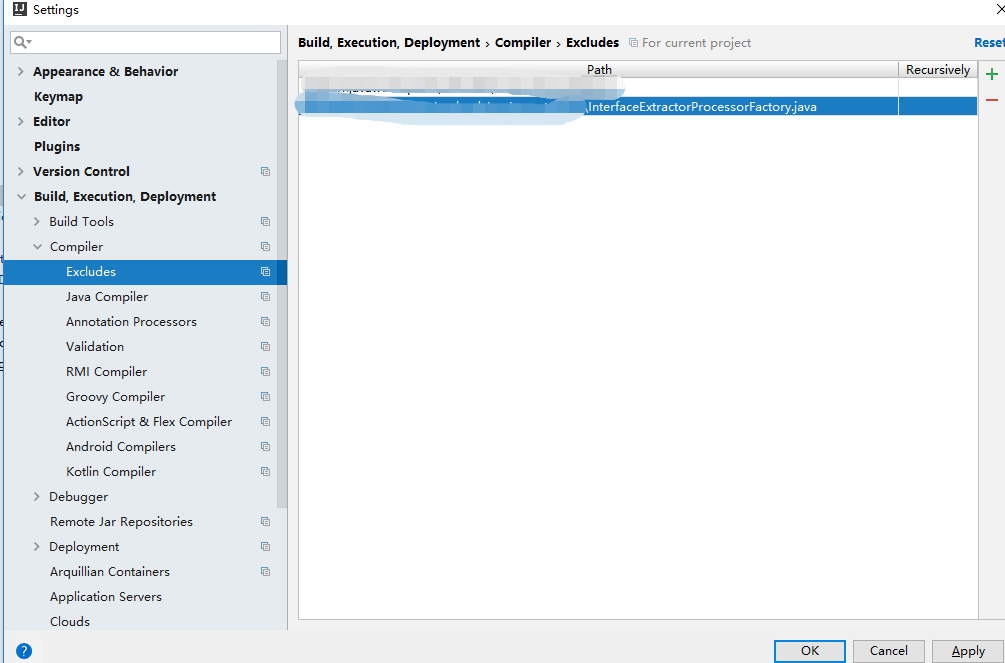Click the Reset link

pos(989,43)
